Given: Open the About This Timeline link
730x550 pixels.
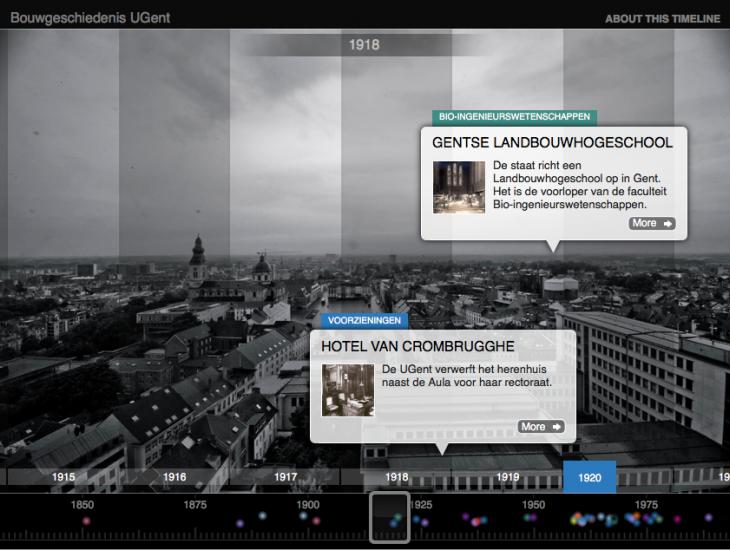Looking at the screenshot, I should coord(662,19).
